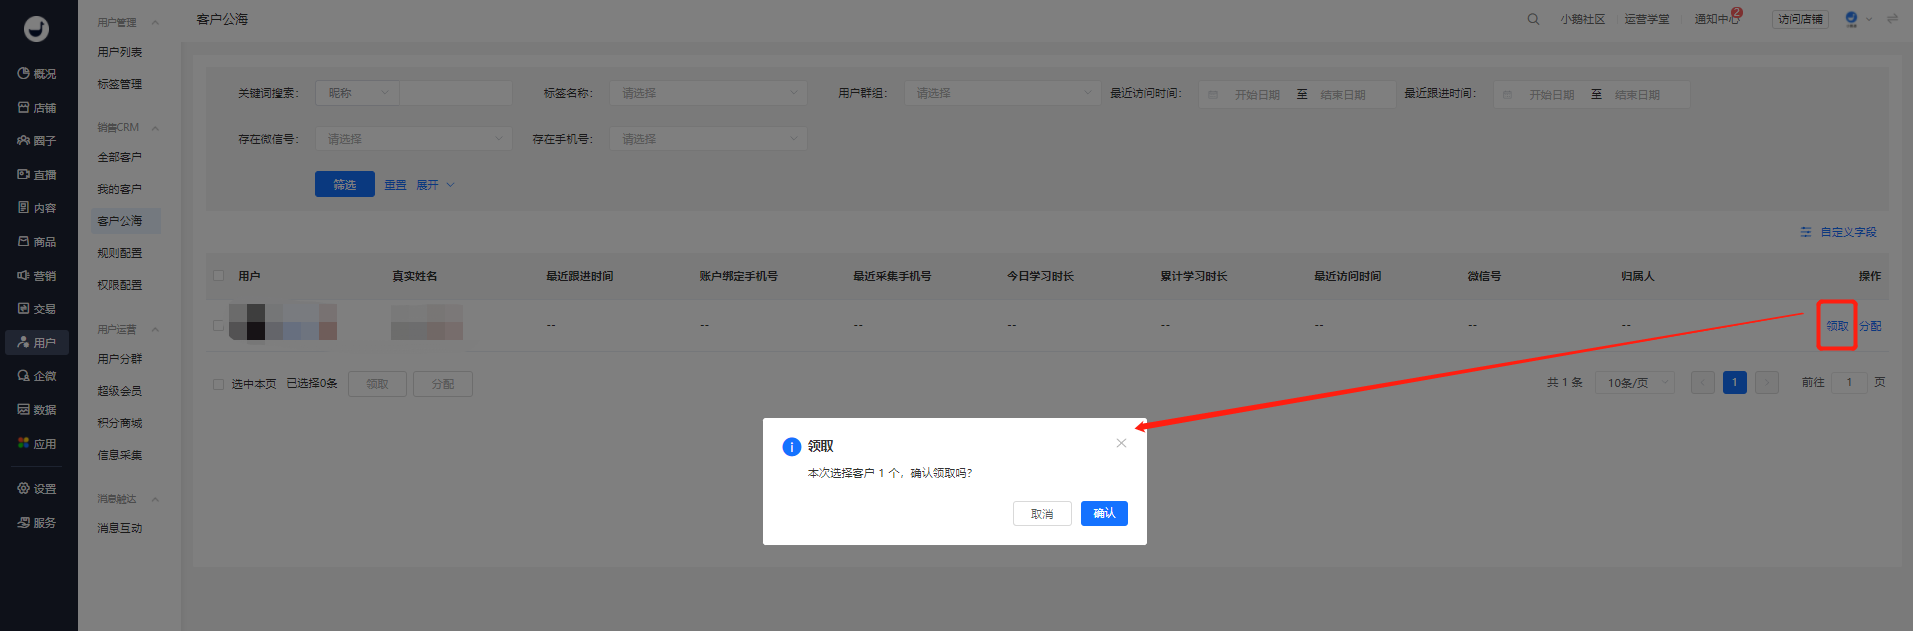Click the 访问店铺 button
The image size is (1913, 631).
click(1800, 19)
